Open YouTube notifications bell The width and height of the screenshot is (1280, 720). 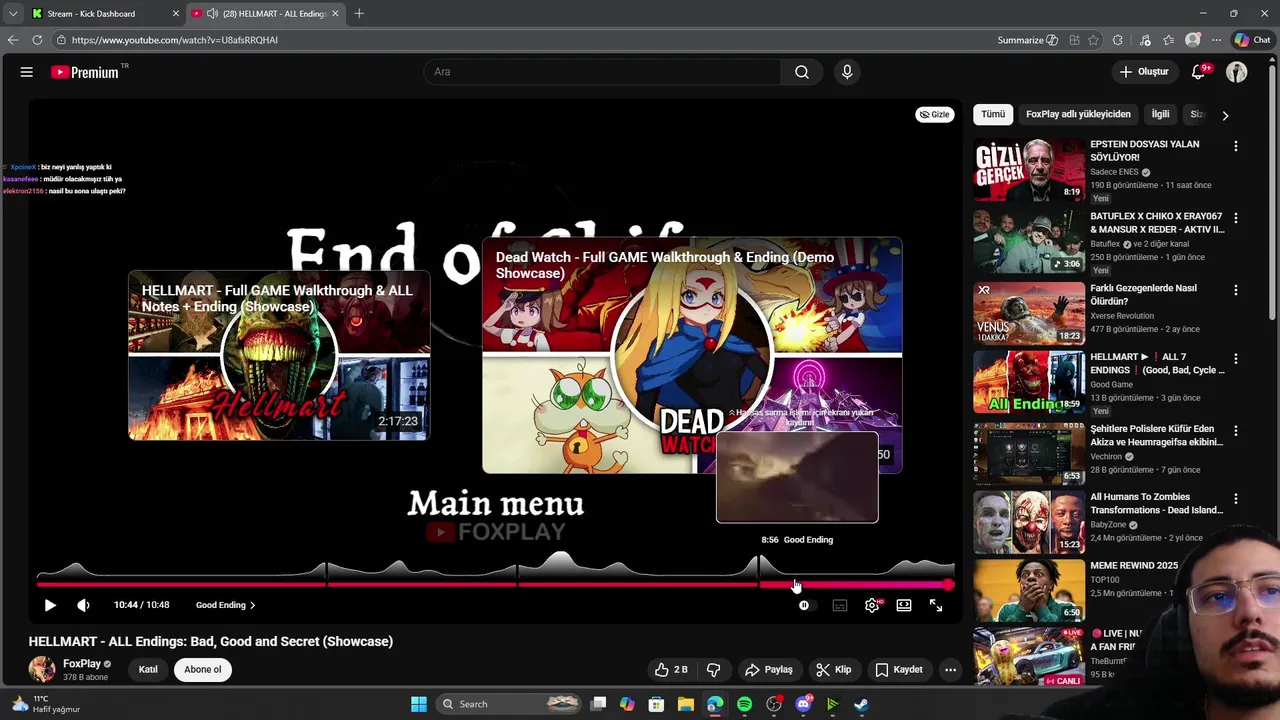1199,72
